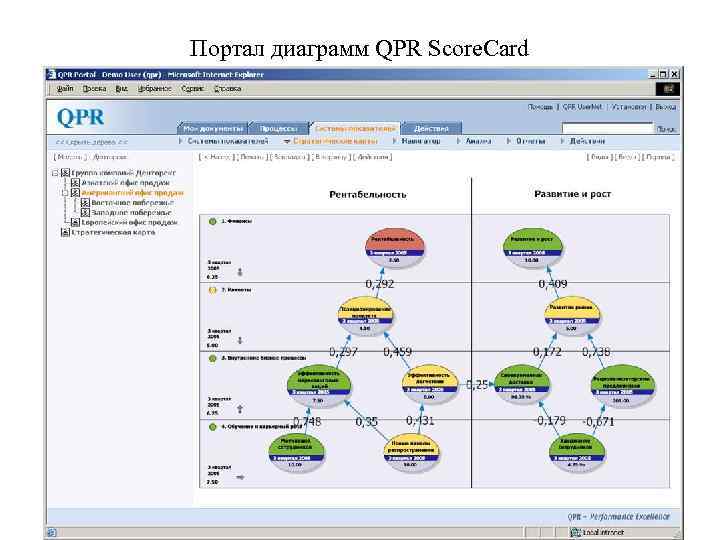Open the Избранное menu
The width and height of the screenshot is (720, 540).
pos(154,89)
